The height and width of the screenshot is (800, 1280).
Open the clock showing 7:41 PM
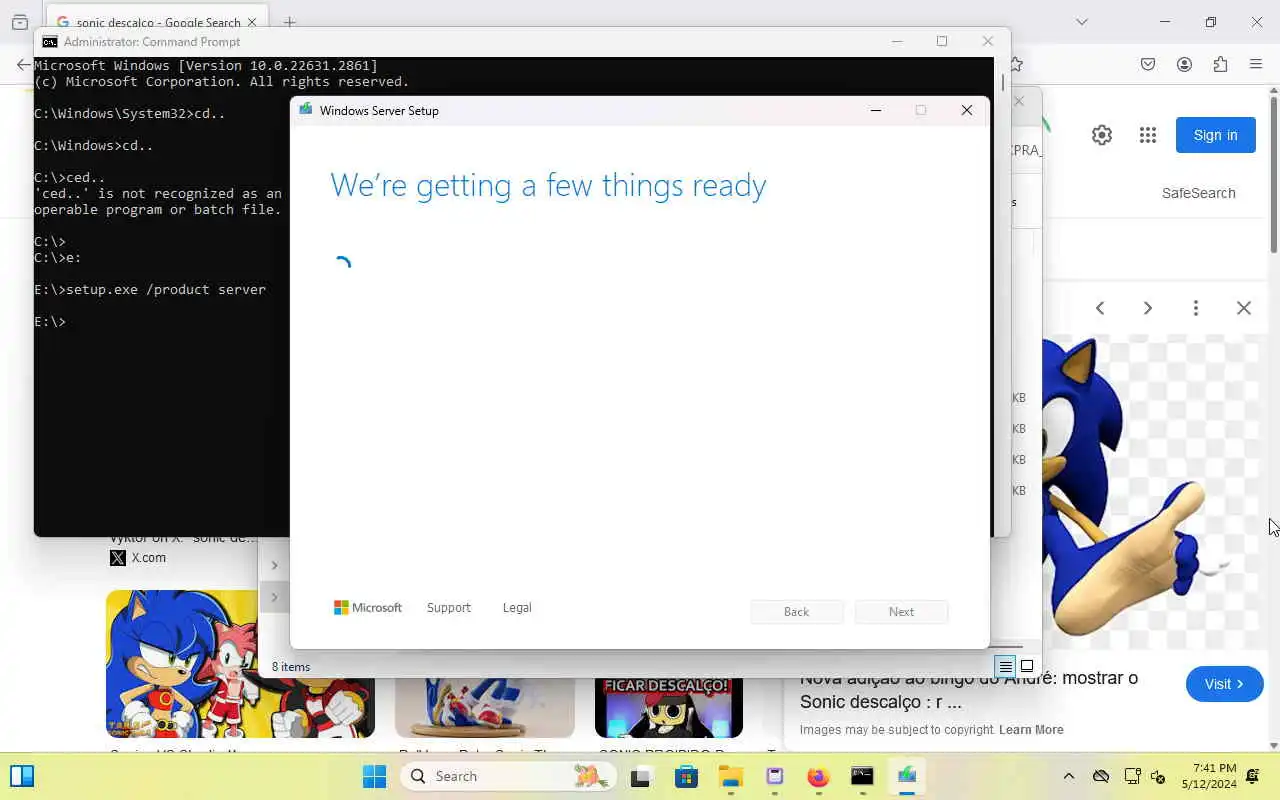(x=1208, y=776)
